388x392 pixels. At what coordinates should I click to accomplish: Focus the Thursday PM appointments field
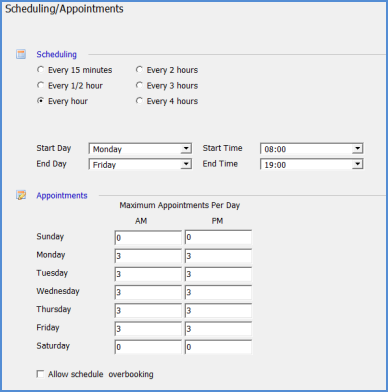(x=218, y=310)
